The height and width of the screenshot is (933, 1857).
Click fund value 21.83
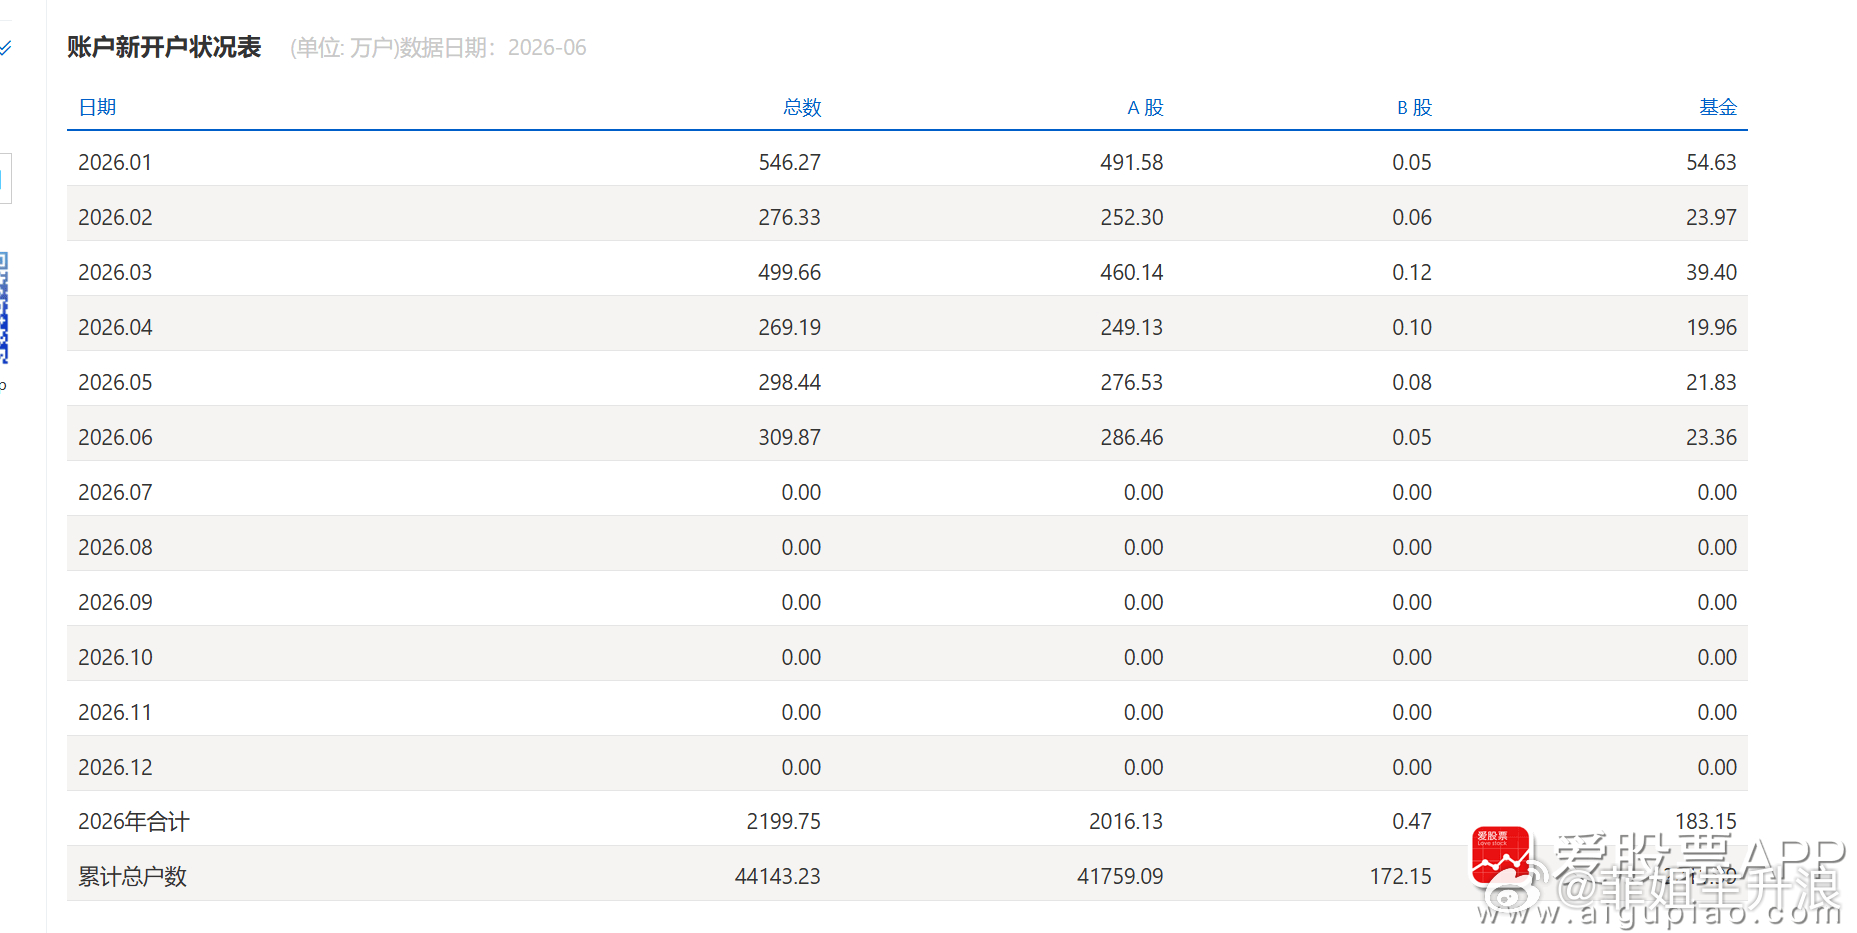(1711, 382)
